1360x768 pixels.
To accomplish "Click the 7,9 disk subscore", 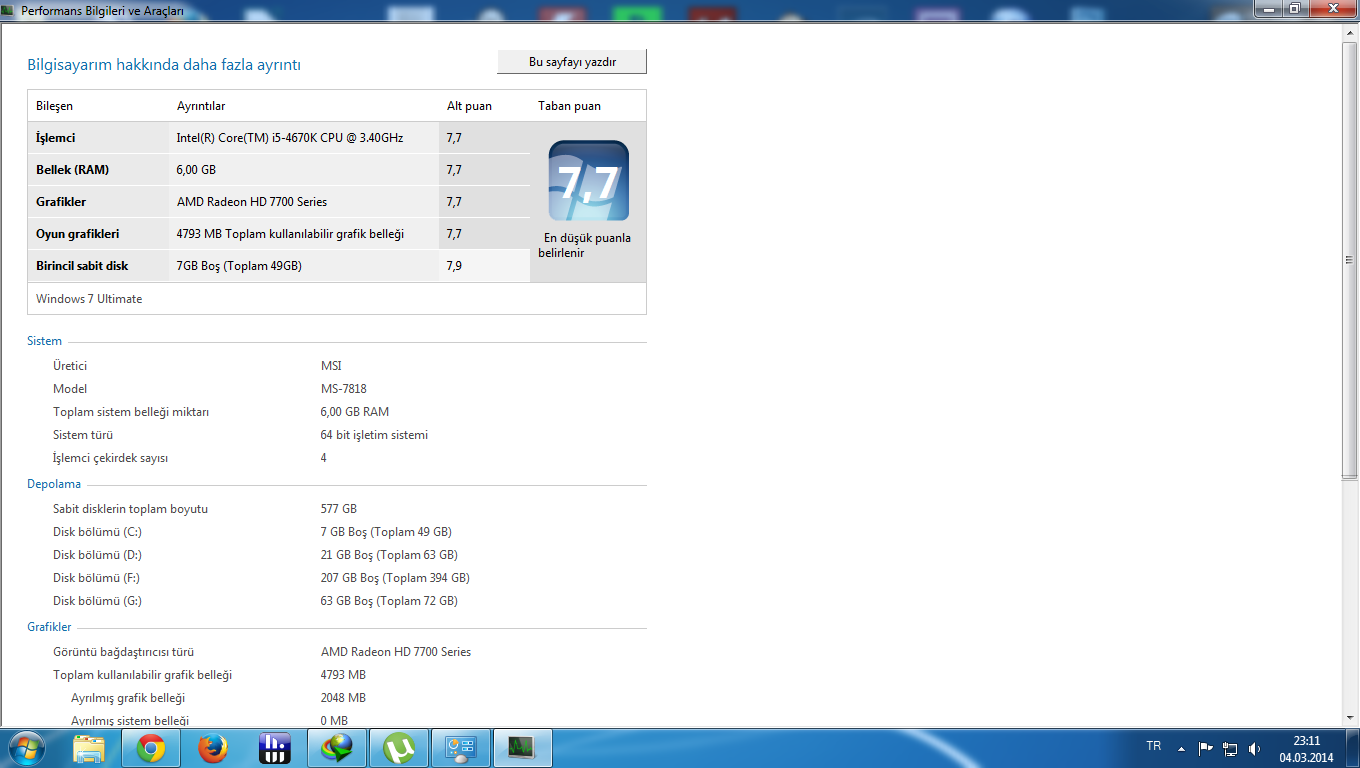I will tap(454, 266).
